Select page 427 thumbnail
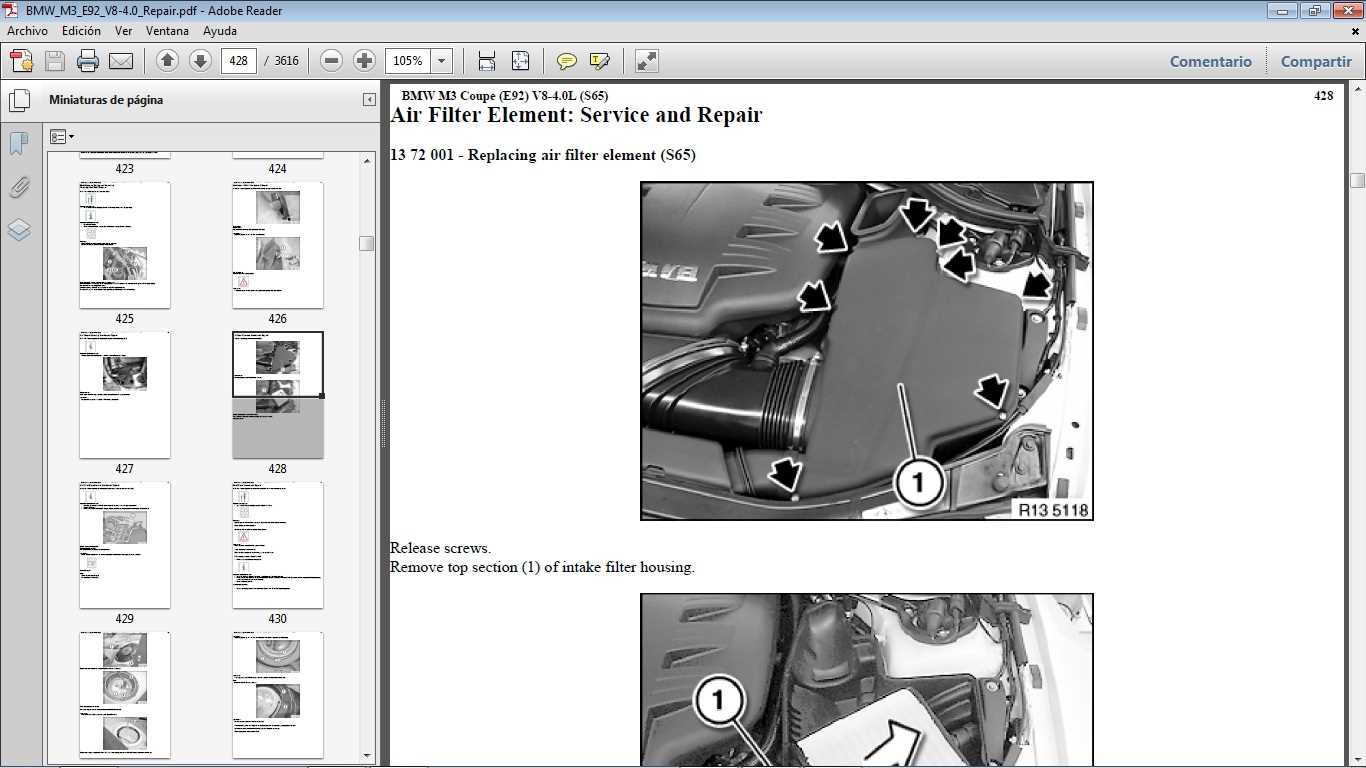1366x768 pixels. 125,395
